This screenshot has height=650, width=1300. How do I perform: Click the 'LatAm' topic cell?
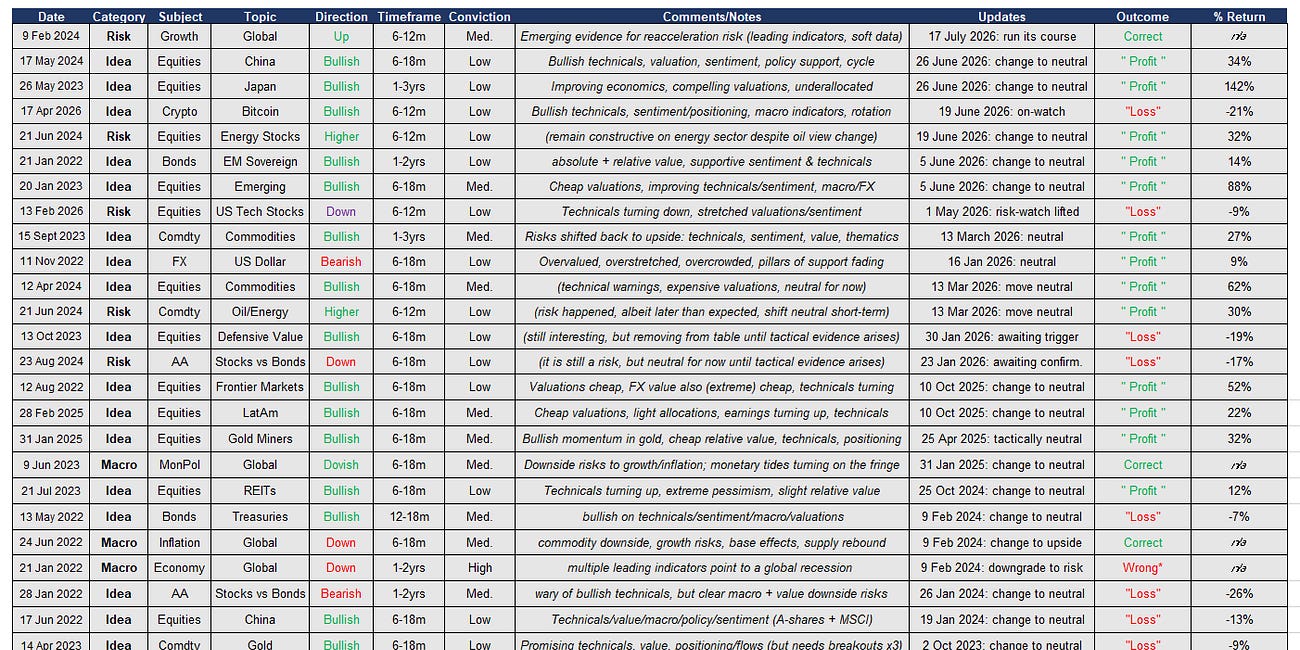click(260, 412)
